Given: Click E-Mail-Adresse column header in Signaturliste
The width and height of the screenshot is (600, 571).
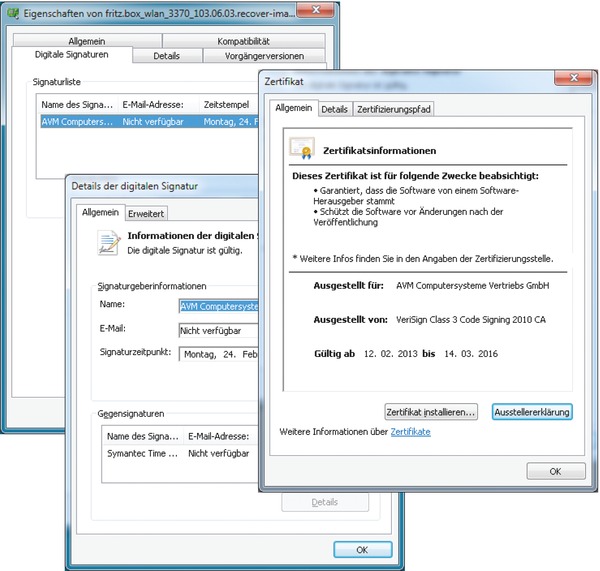Looking at the screenshot, I should pyautogui.click(x=158, y=104).
